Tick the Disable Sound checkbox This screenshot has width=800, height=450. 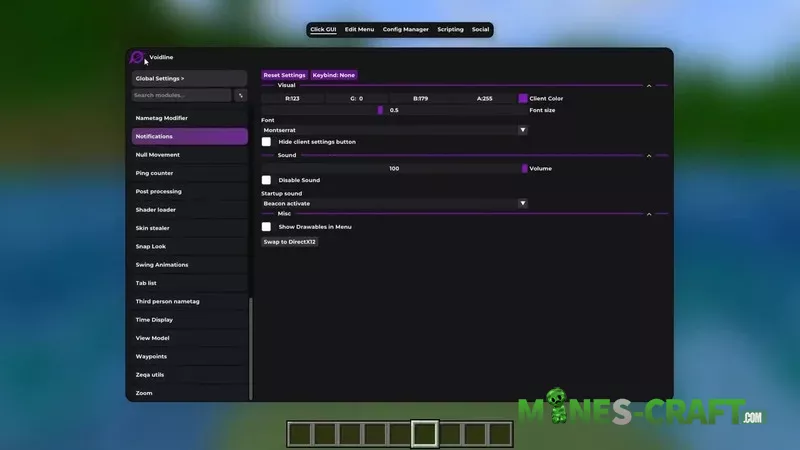266,180
